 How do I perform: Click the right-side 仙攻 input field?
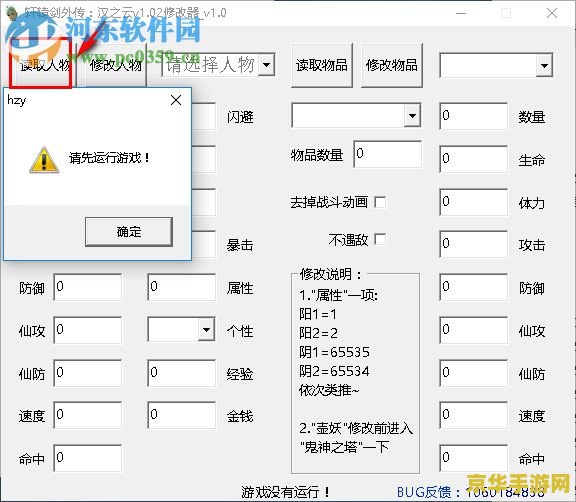[474, 330]
